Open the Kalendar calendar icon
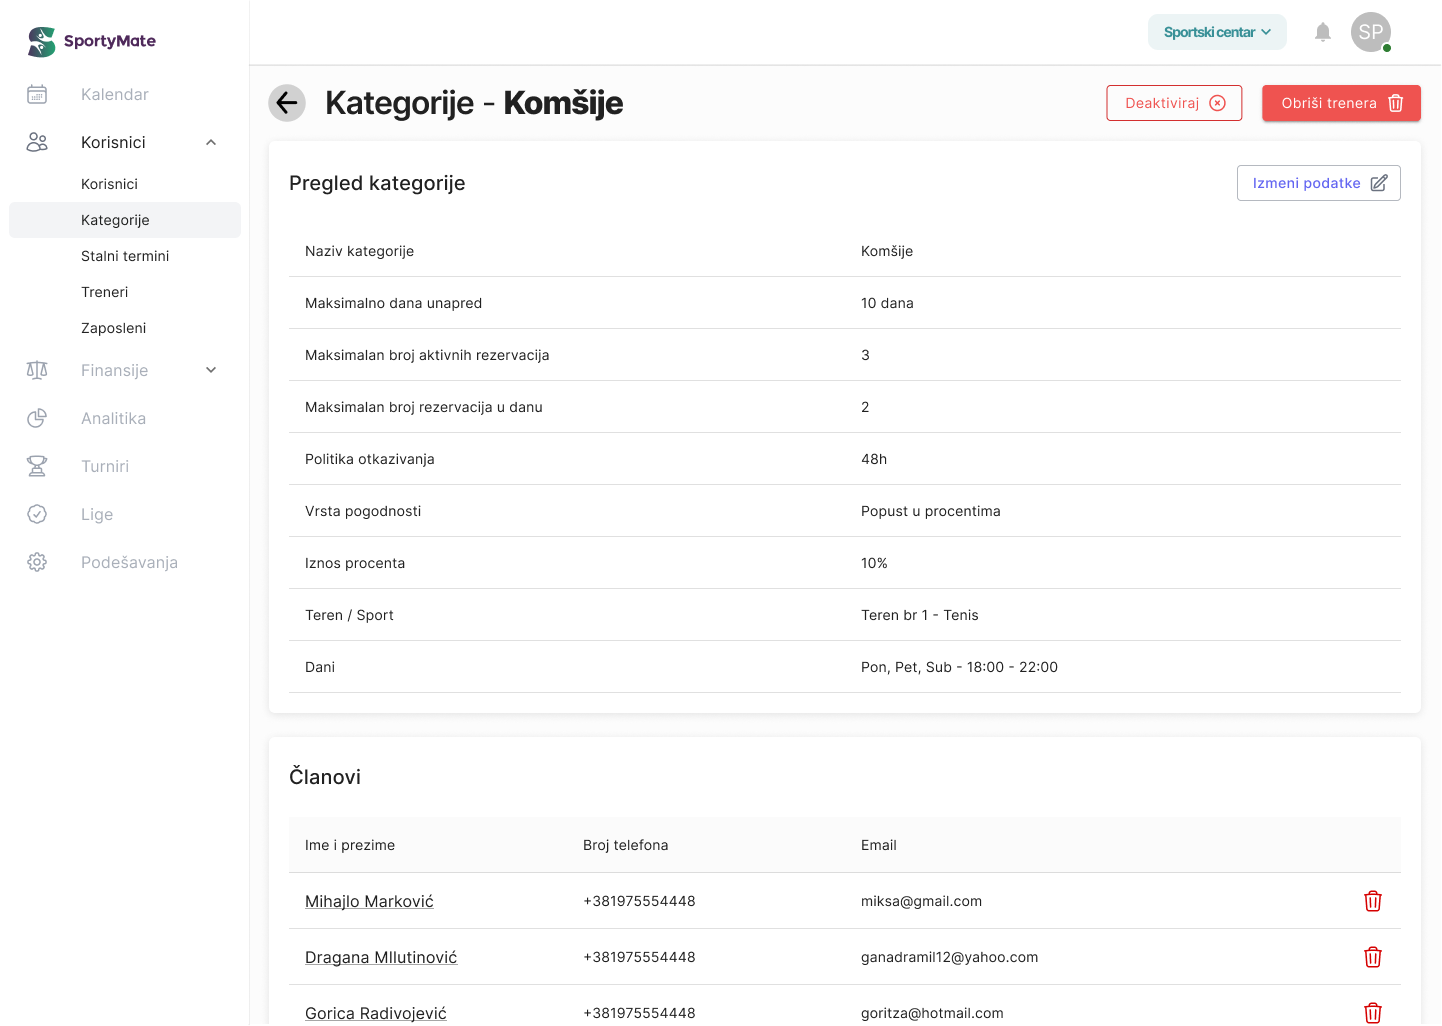This screenshot has height=1026, width=1442. 37,94
